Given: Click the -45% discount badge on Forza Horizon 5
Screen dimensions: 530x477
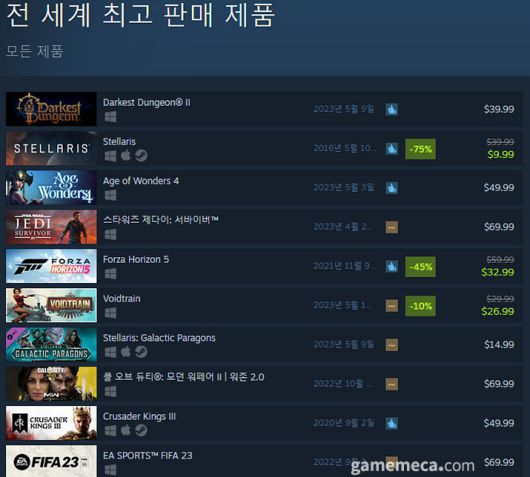Looking at the screenshot, I should click(x=420, y=266).
